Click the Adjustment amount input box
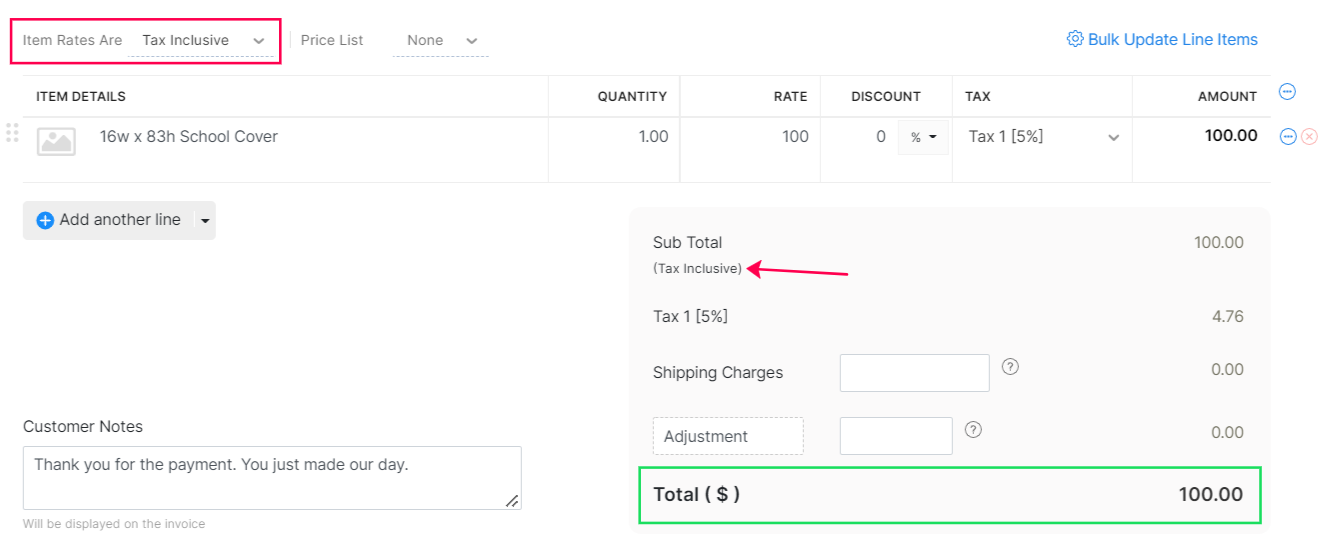Viewport: 1336px width, 550px height. click(x=896, y=436)
